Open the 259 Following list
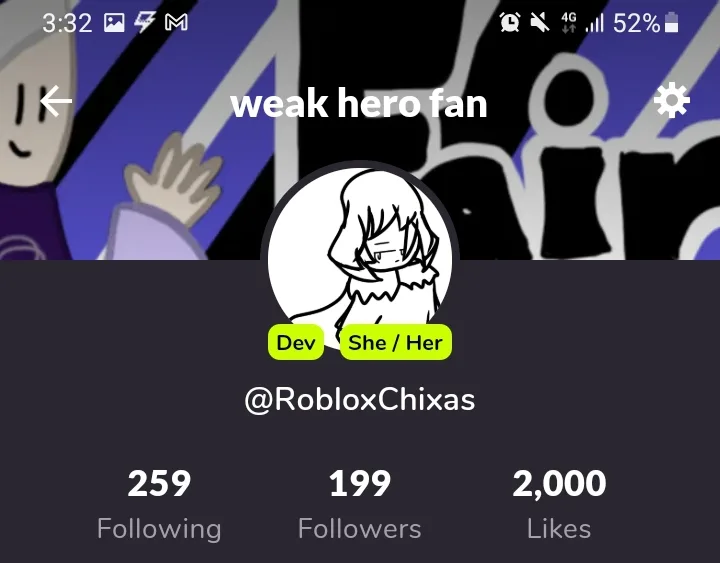 (x=159, y=505)
